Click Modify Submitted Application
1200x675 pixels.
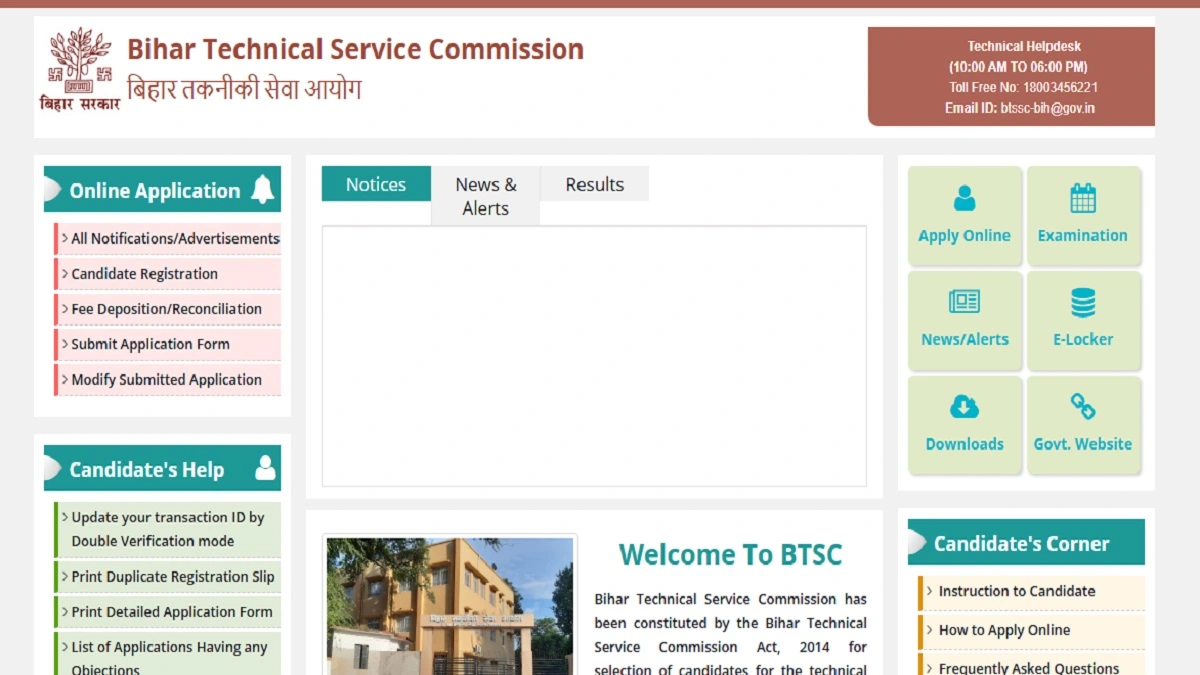tap(166, 380)
